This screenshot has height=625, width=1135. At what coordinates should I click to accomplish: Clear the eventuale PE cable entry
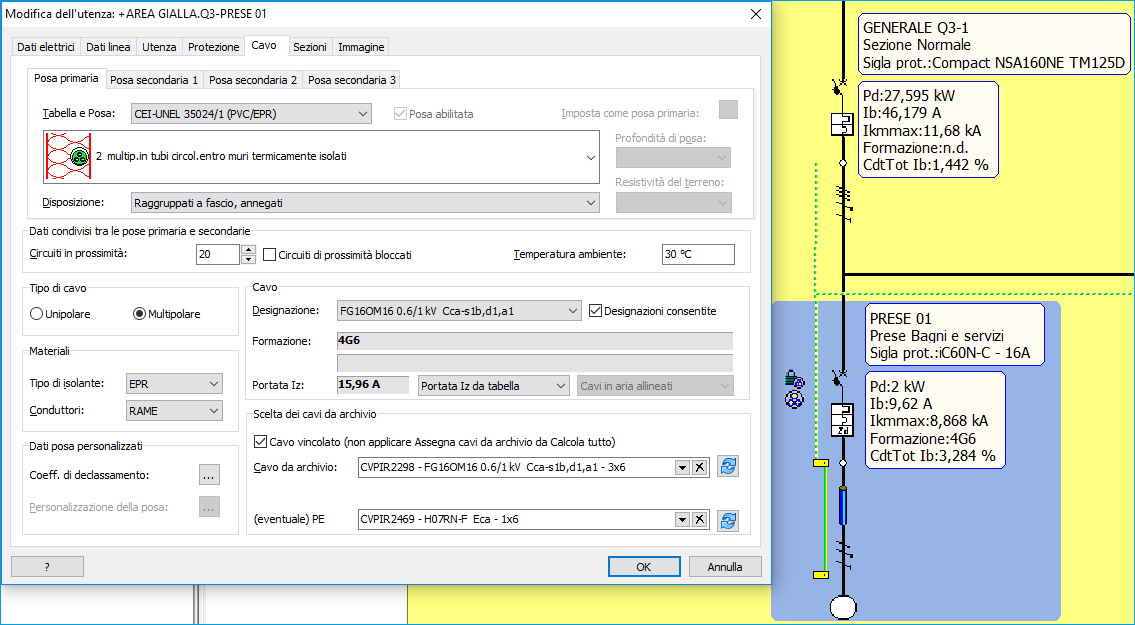click(699, 519)
